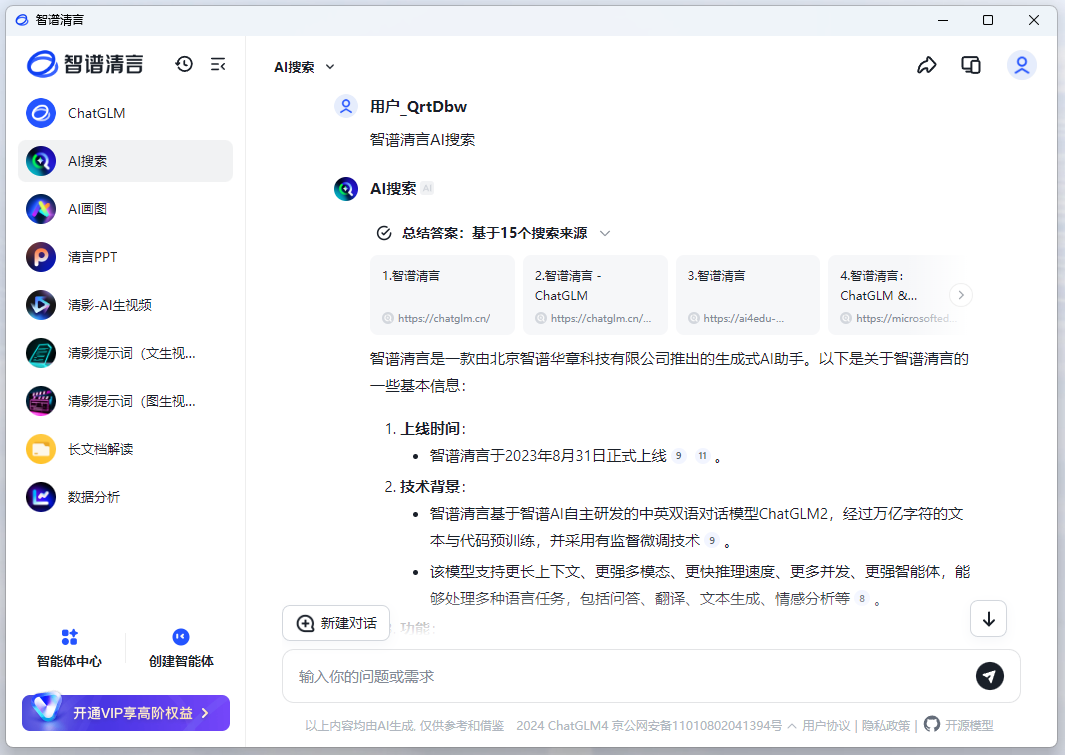This screenshot has width=1065, height=755.
Task: Click the checkmark icon beside 总结答案
Action: click(x=384, y=234)
